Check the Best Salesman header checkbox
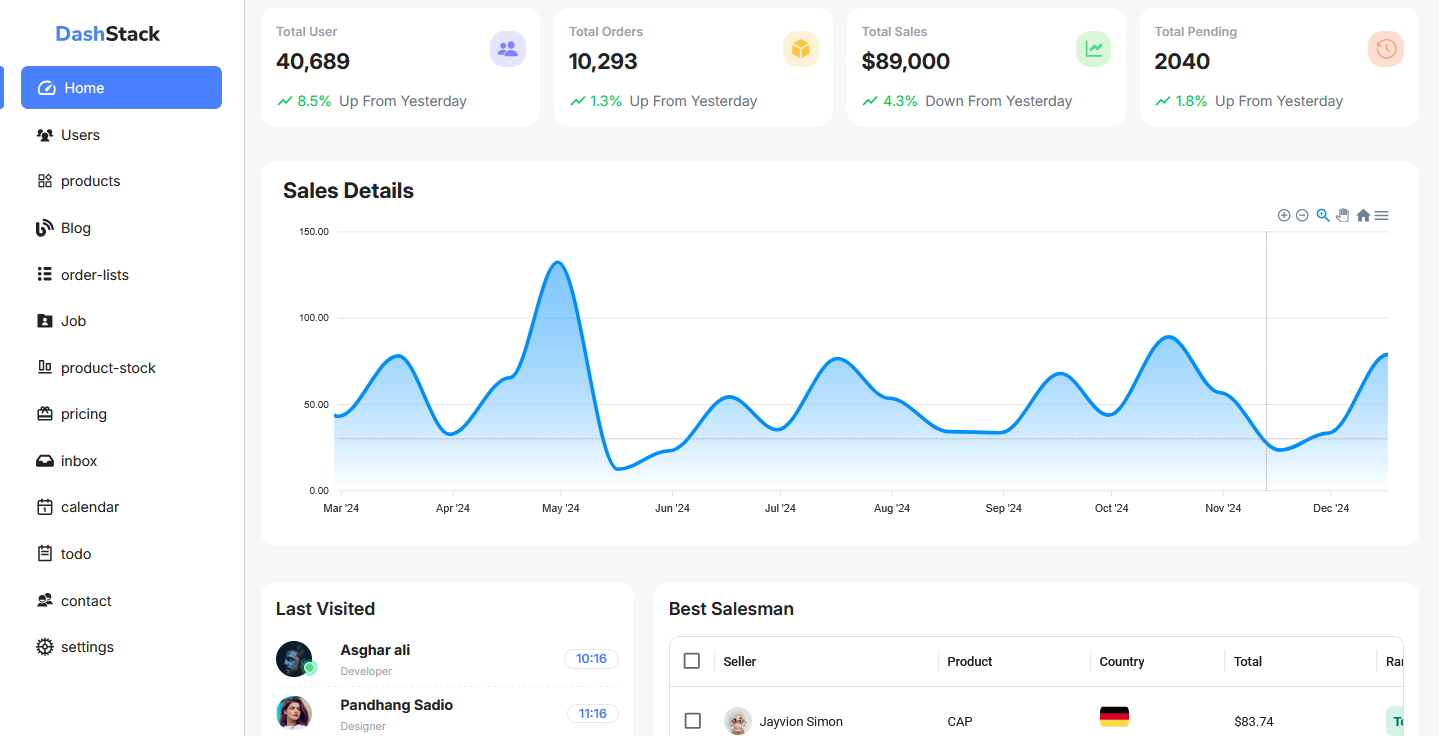The height and width of the screenshot is (736, 1439). tap(692, 661)
